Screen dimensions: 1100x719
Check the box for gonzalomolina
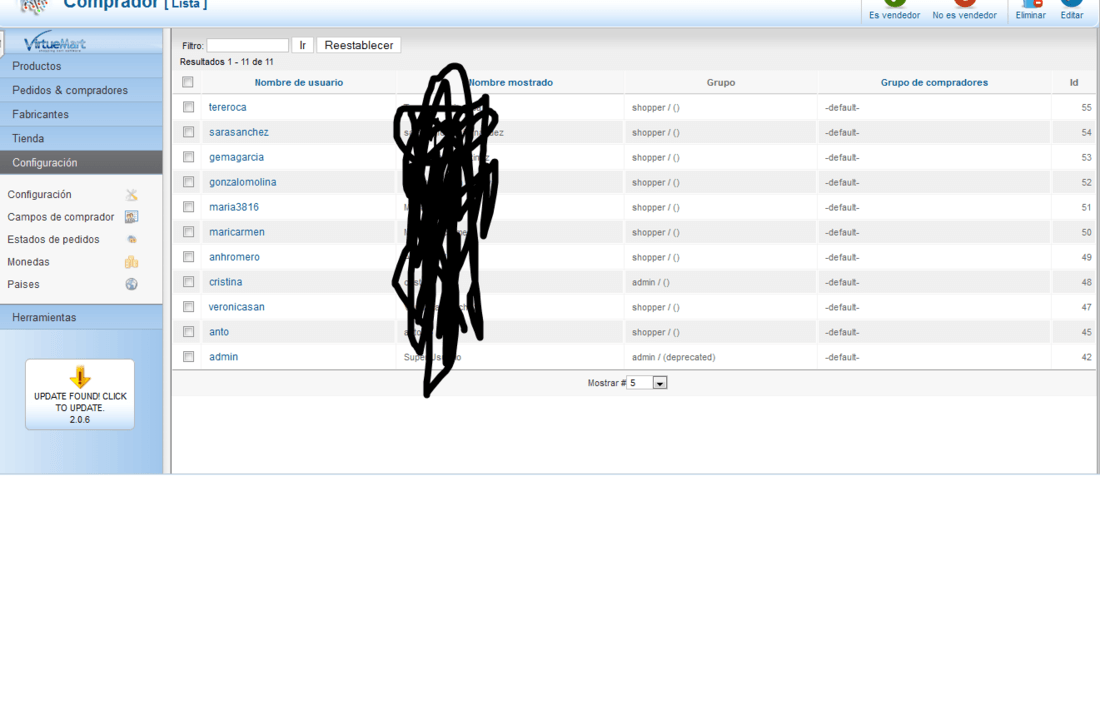pyautogui.click(x=189, y=182)
